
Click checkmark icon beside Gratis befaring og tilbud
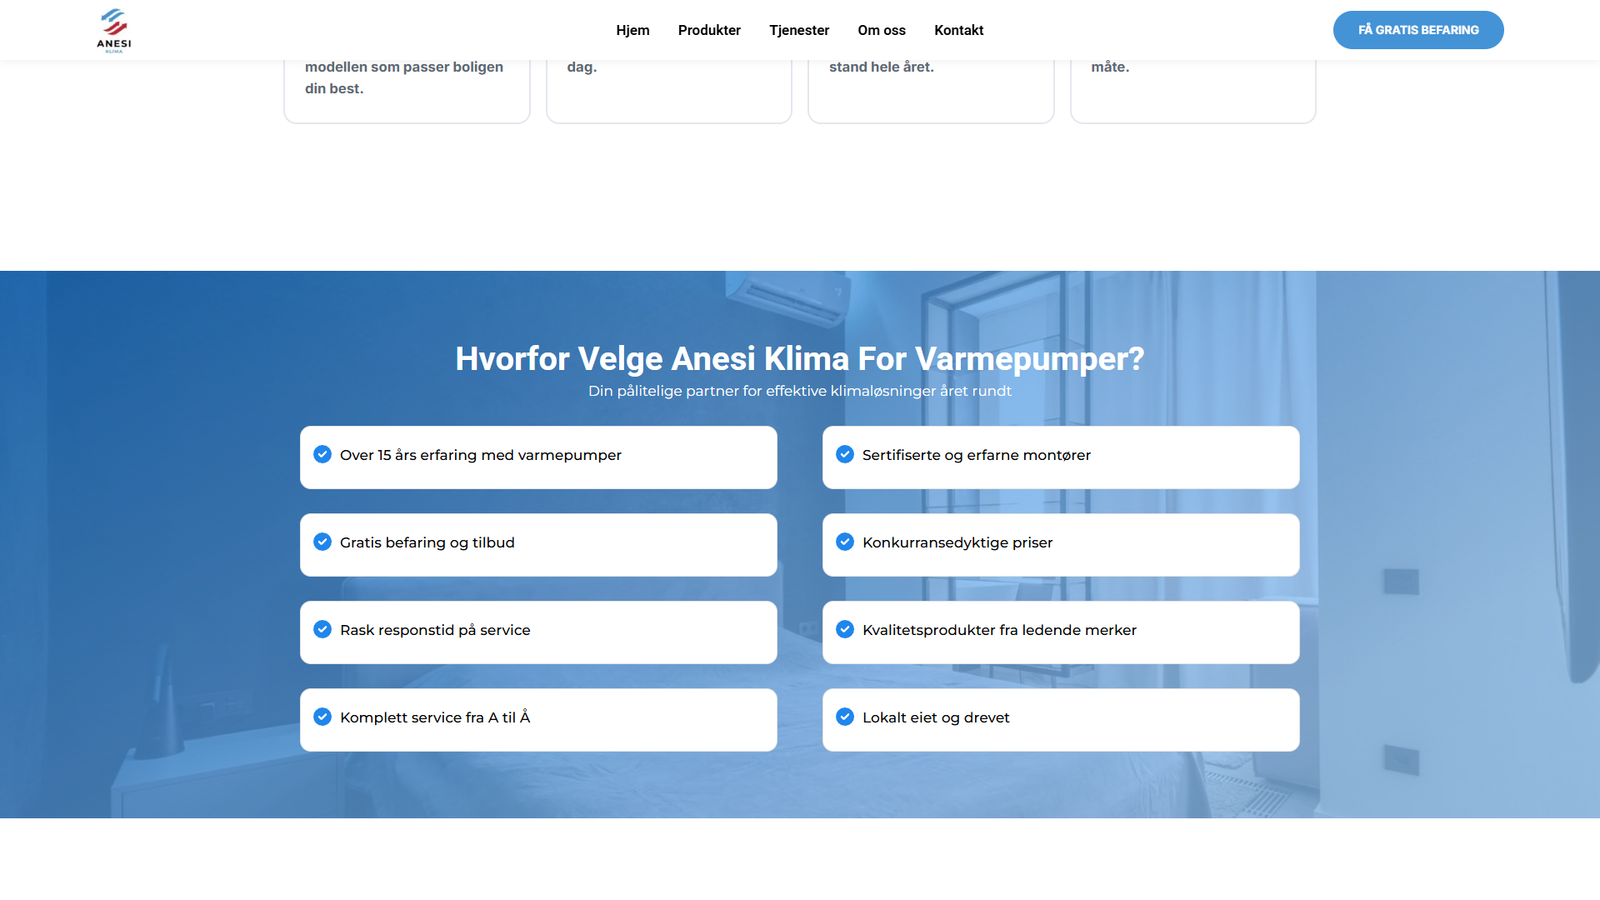point(322,542)
